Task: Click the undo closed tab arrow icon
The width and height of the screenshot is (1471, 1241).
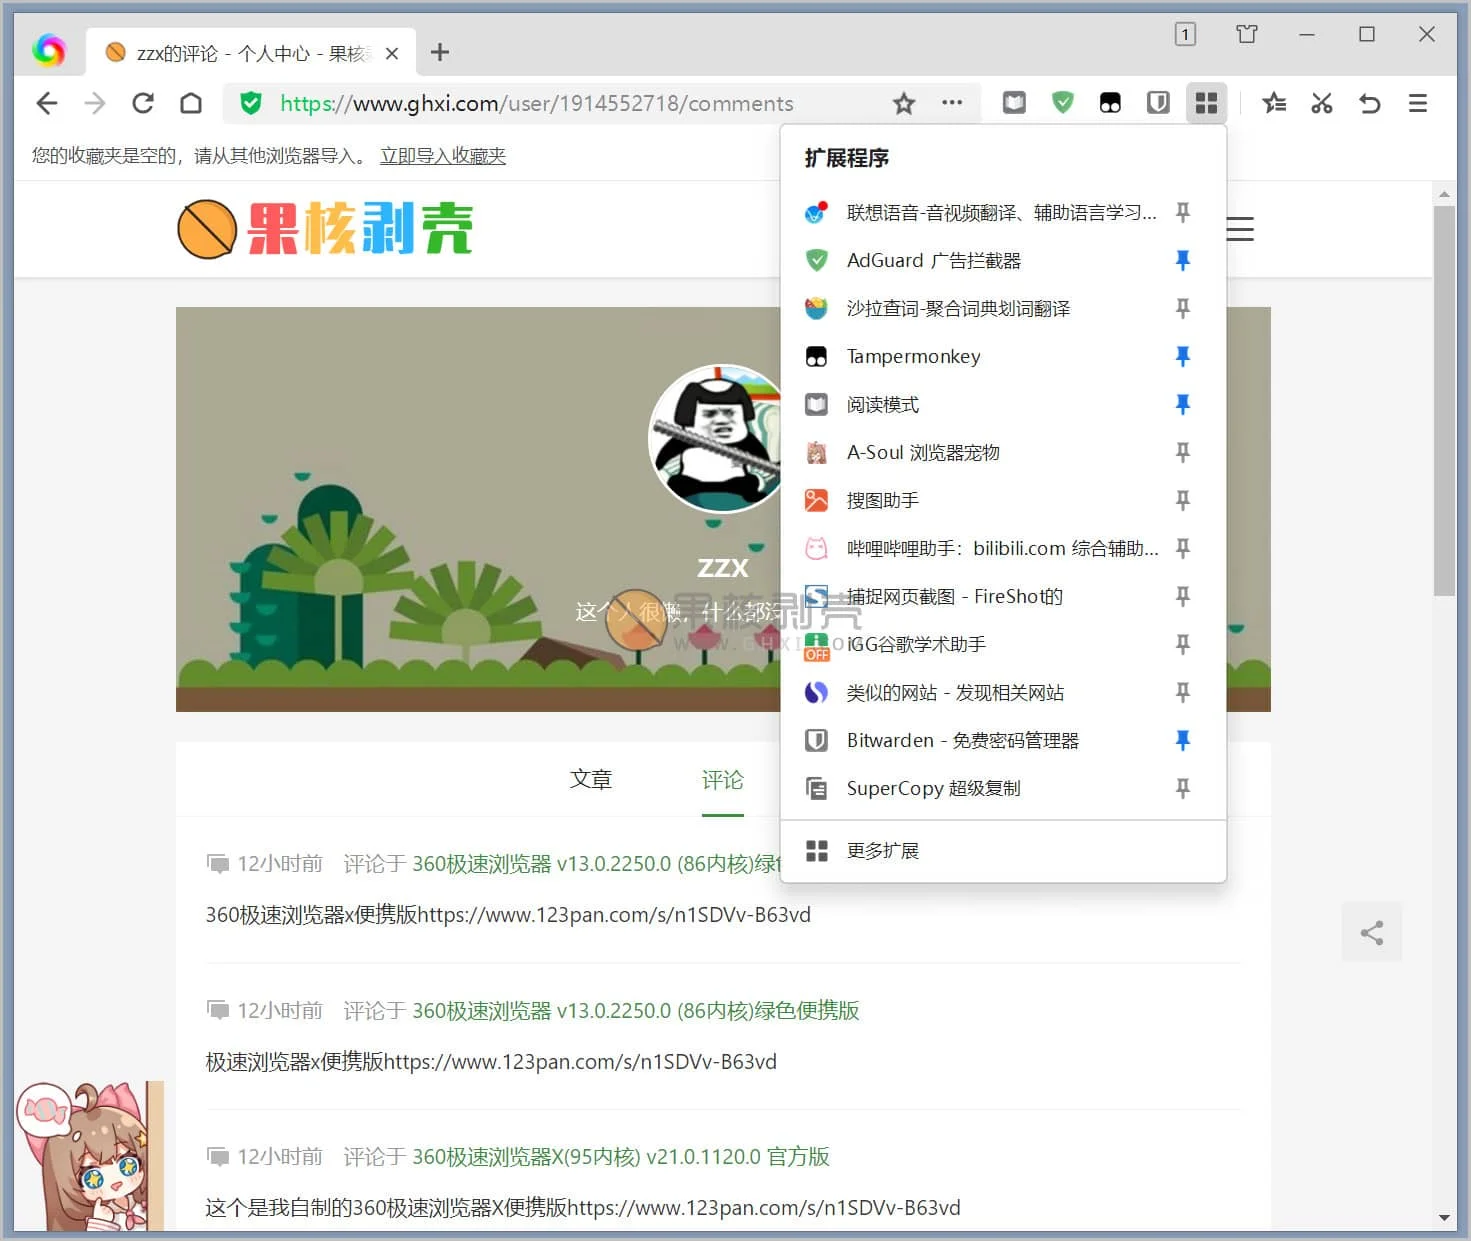Action: pyautogui.click(x=1370, y=103)
